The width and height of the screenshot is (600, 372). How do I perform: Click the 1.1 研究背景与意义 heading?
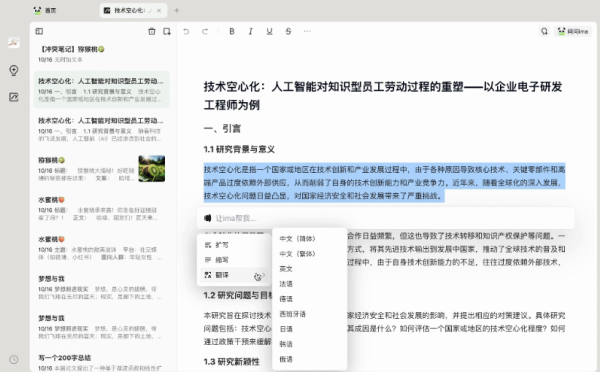tap(239, 149)
